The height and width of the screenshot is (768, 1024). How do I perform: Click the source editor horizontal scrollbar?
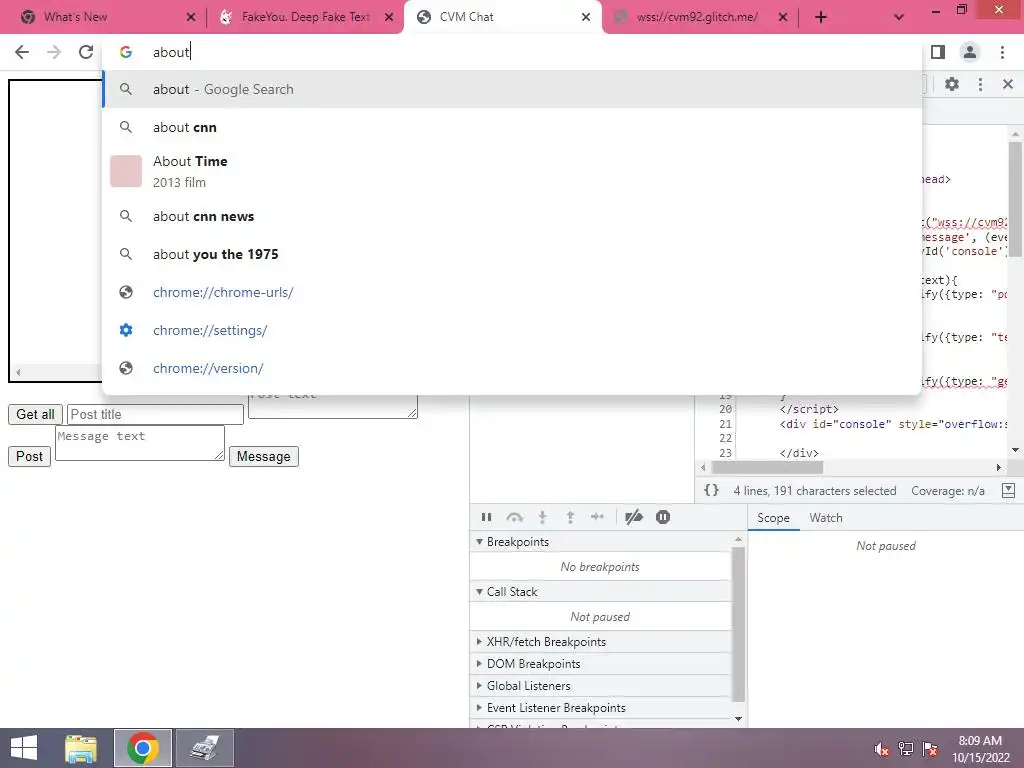click(x=767, y=468)
